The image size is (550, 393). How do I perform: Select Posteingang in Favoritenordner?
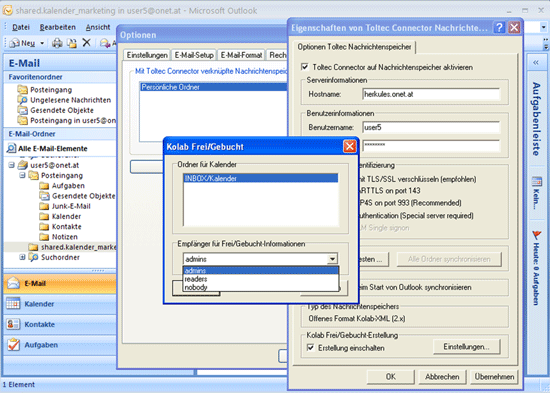pos(51,90)
